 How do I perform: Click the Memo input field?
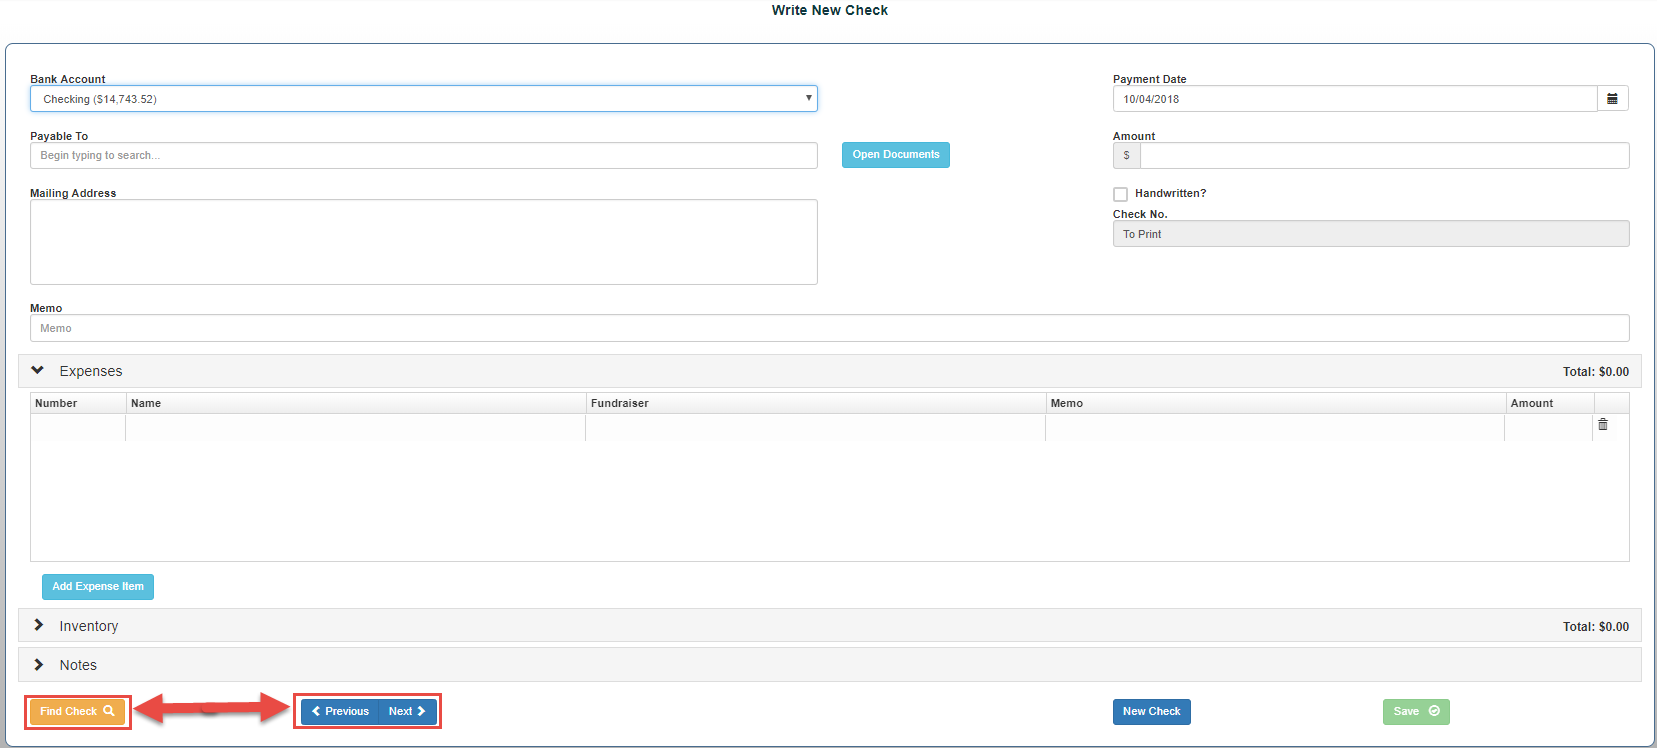(830, 328)
